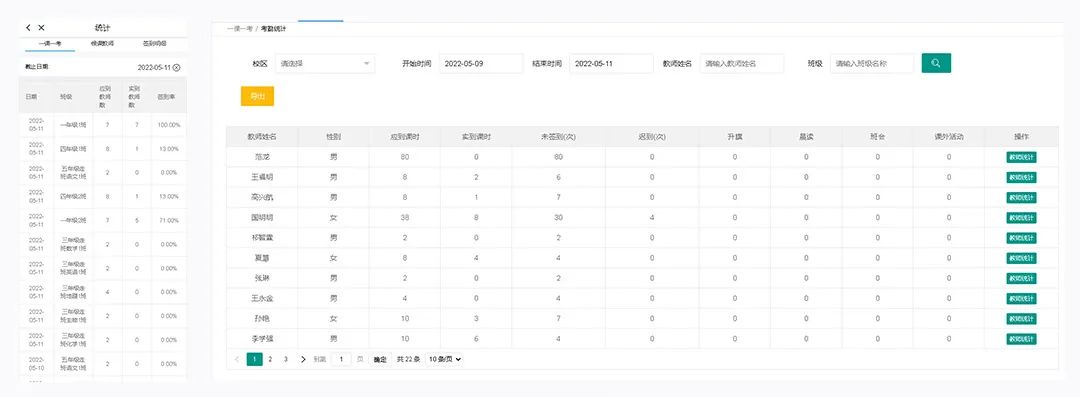Select page 1 in pagination

coord(255,359)
